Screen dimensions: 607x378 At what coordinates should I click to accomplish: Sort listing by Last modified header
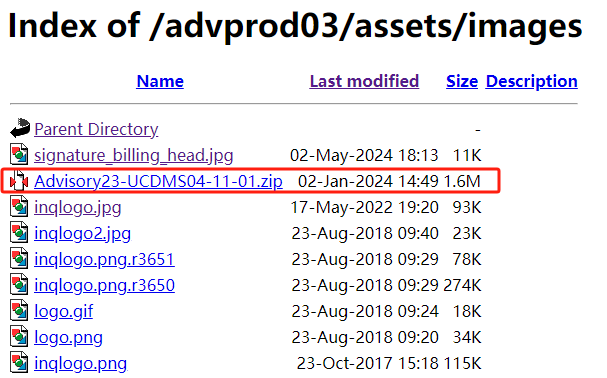click(364, 81)
